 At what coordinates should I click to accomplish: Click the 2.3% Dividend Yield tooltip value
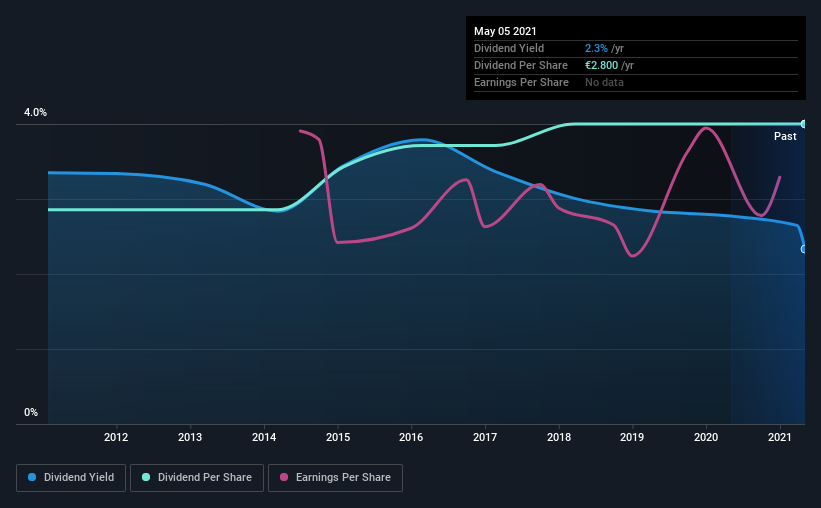tap(596, 48)
